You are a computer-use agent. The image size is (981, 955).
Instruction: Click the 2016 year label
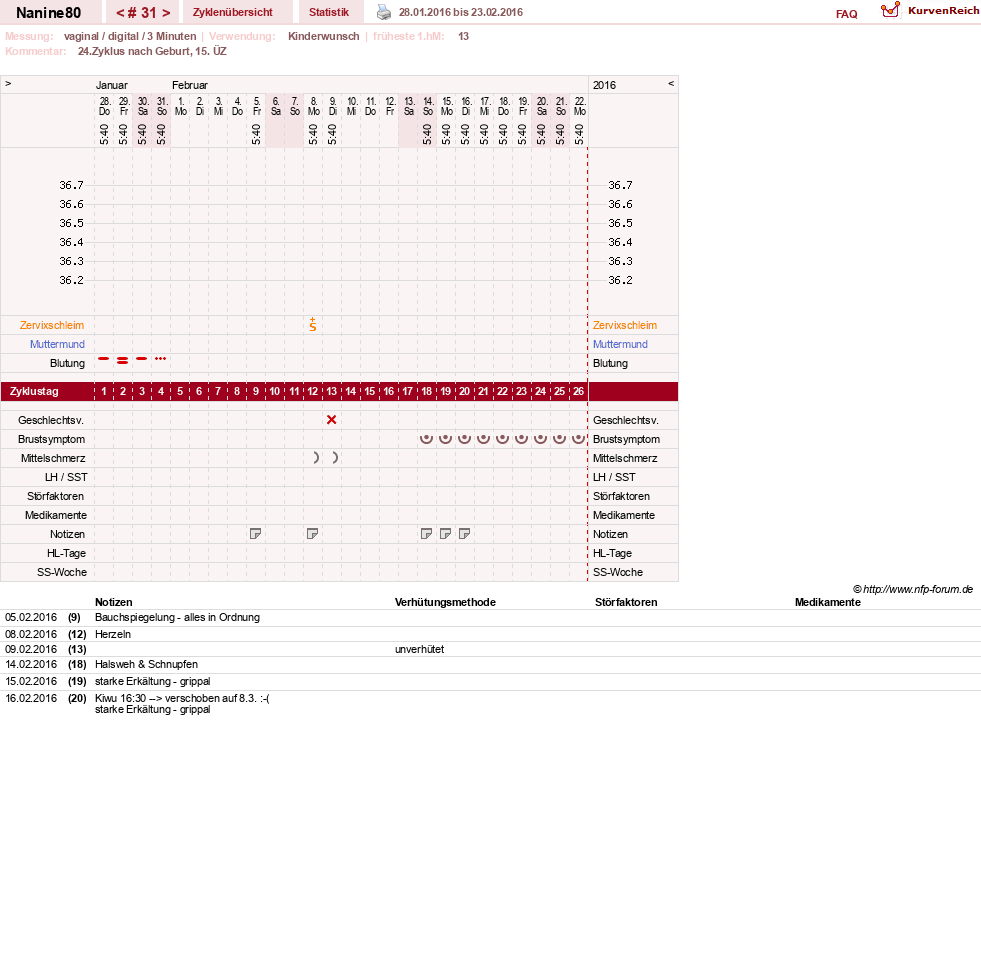604,85
